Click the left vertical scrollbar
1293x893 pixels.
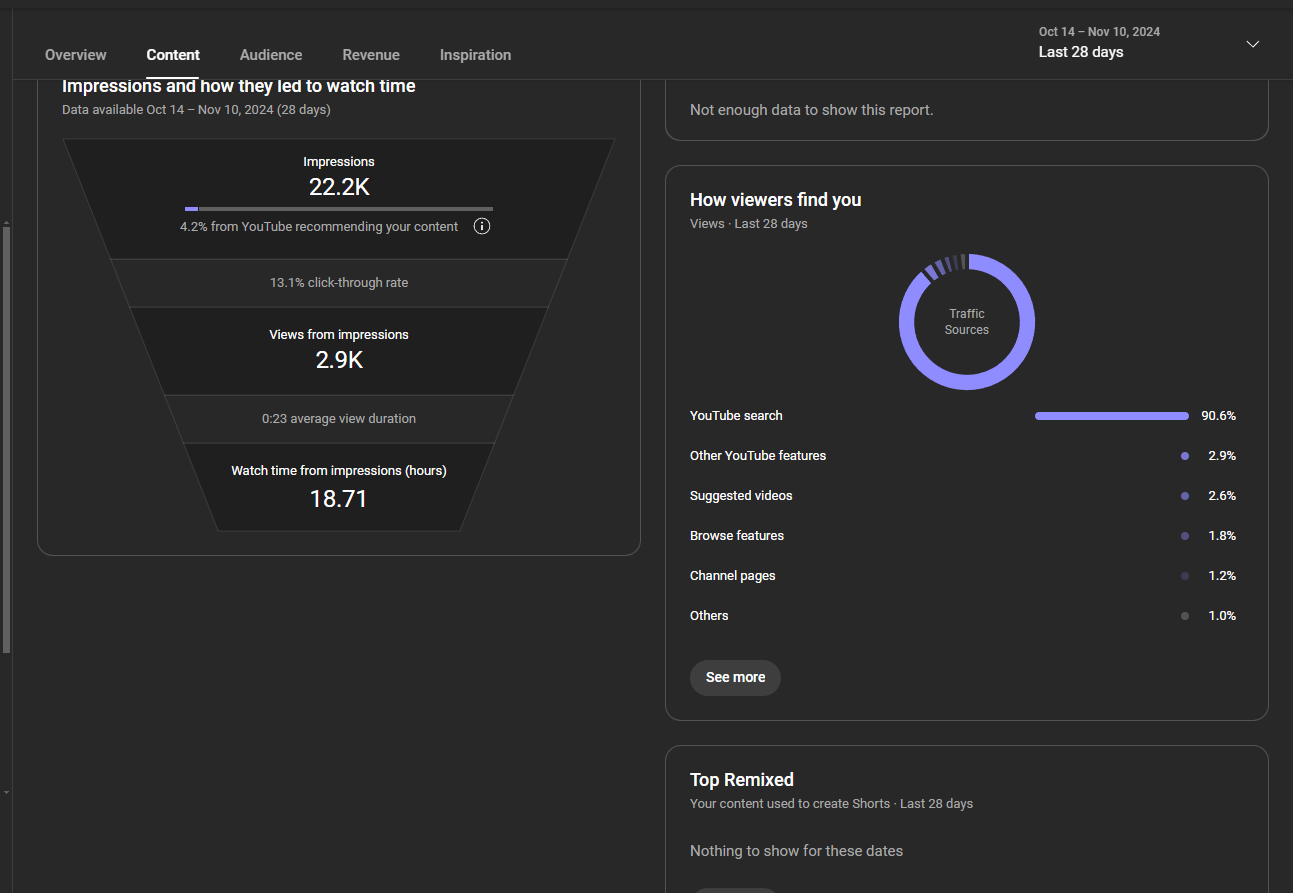coord(6,440)
